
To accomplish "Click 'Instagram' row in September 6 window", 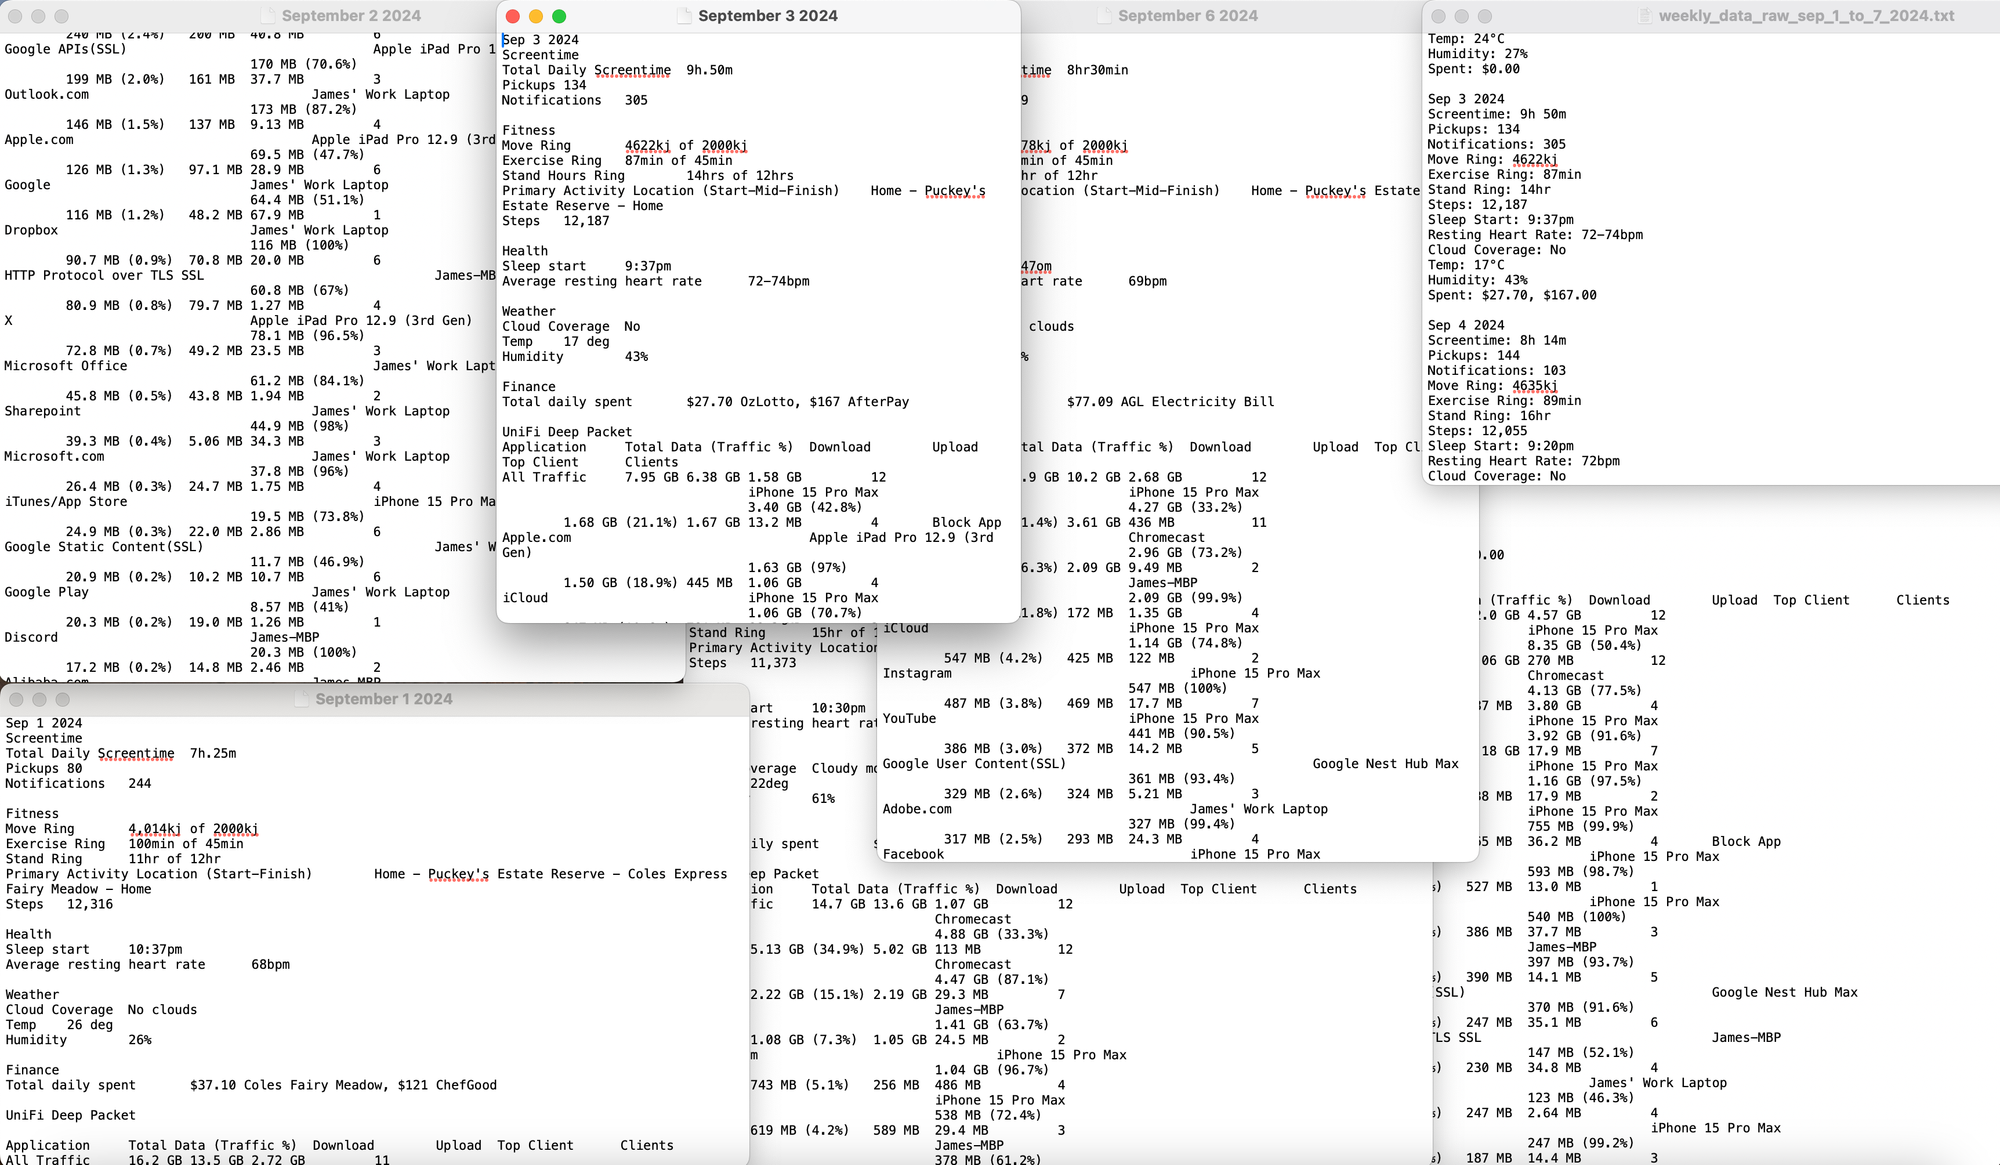I will click(917, 673).
